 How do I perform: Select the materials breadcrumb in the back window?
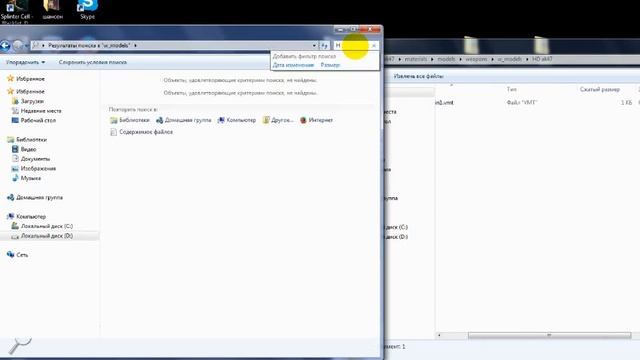click(x=415, y=59)
